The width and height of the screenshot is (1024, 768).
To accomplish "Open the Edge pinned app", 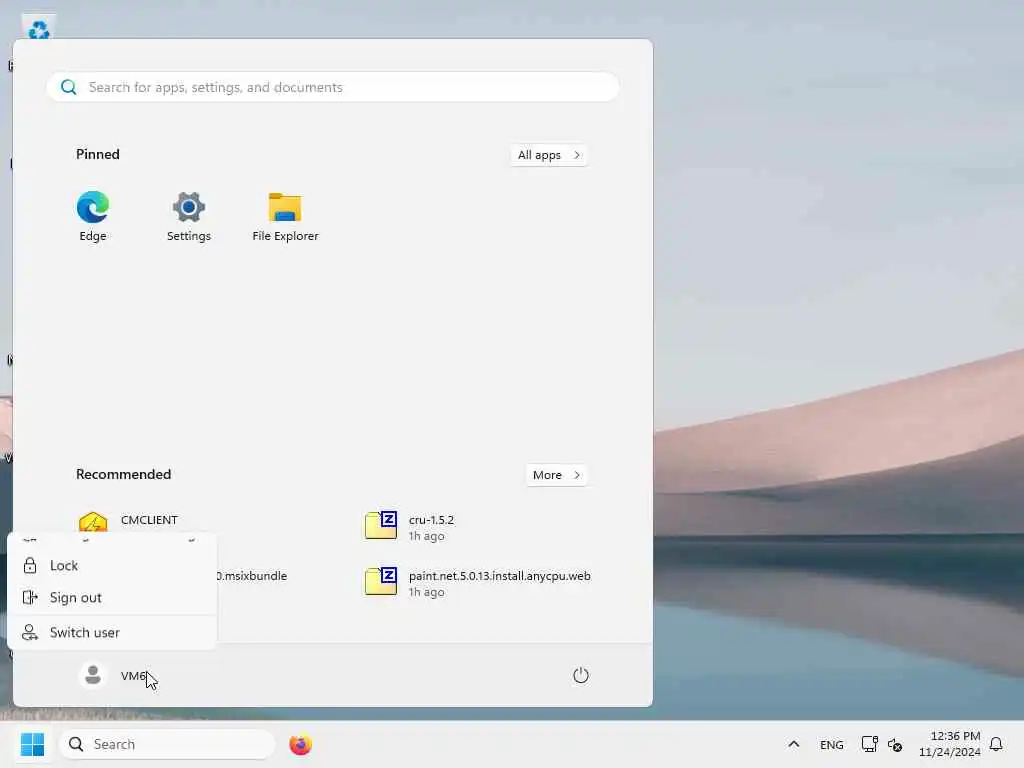I will (93, 216).
